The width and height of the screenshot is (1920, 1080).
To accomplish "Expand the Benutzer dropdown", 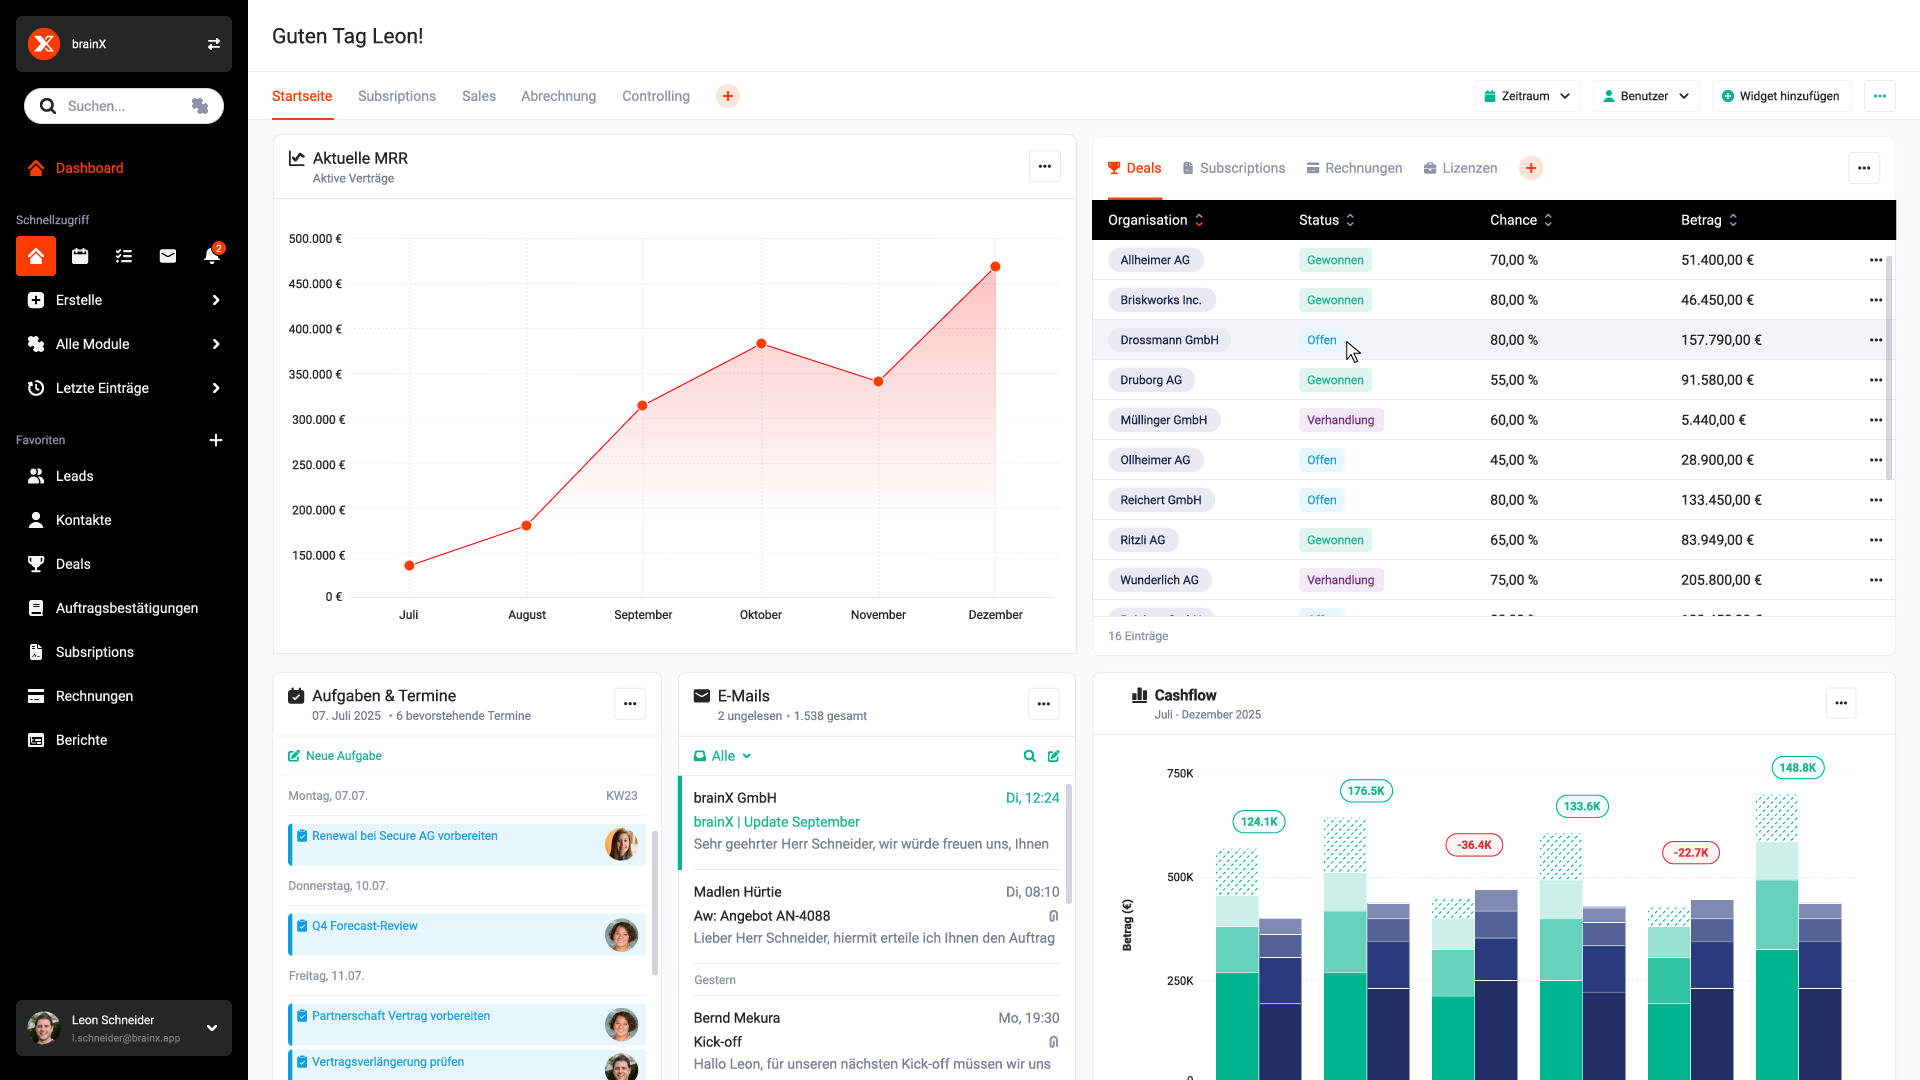I will (1645, 95).
